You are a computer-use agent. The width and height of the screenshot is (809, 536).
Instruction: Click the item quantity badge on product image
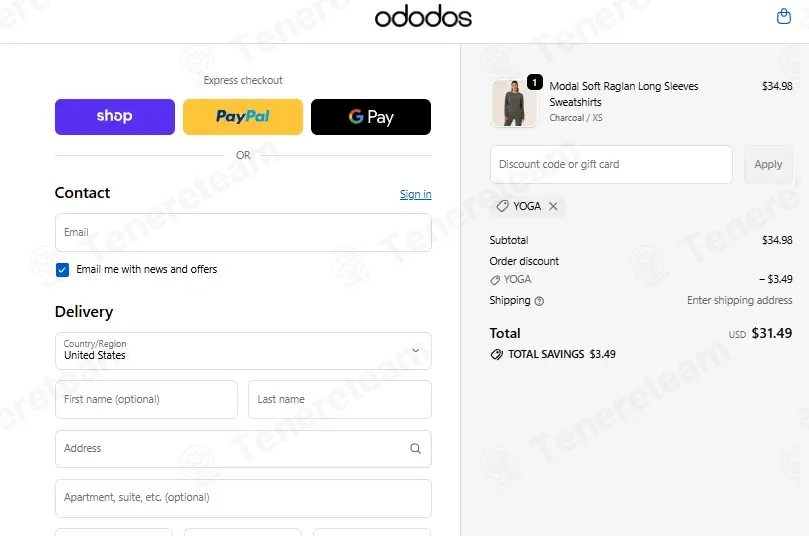(535, 82)
